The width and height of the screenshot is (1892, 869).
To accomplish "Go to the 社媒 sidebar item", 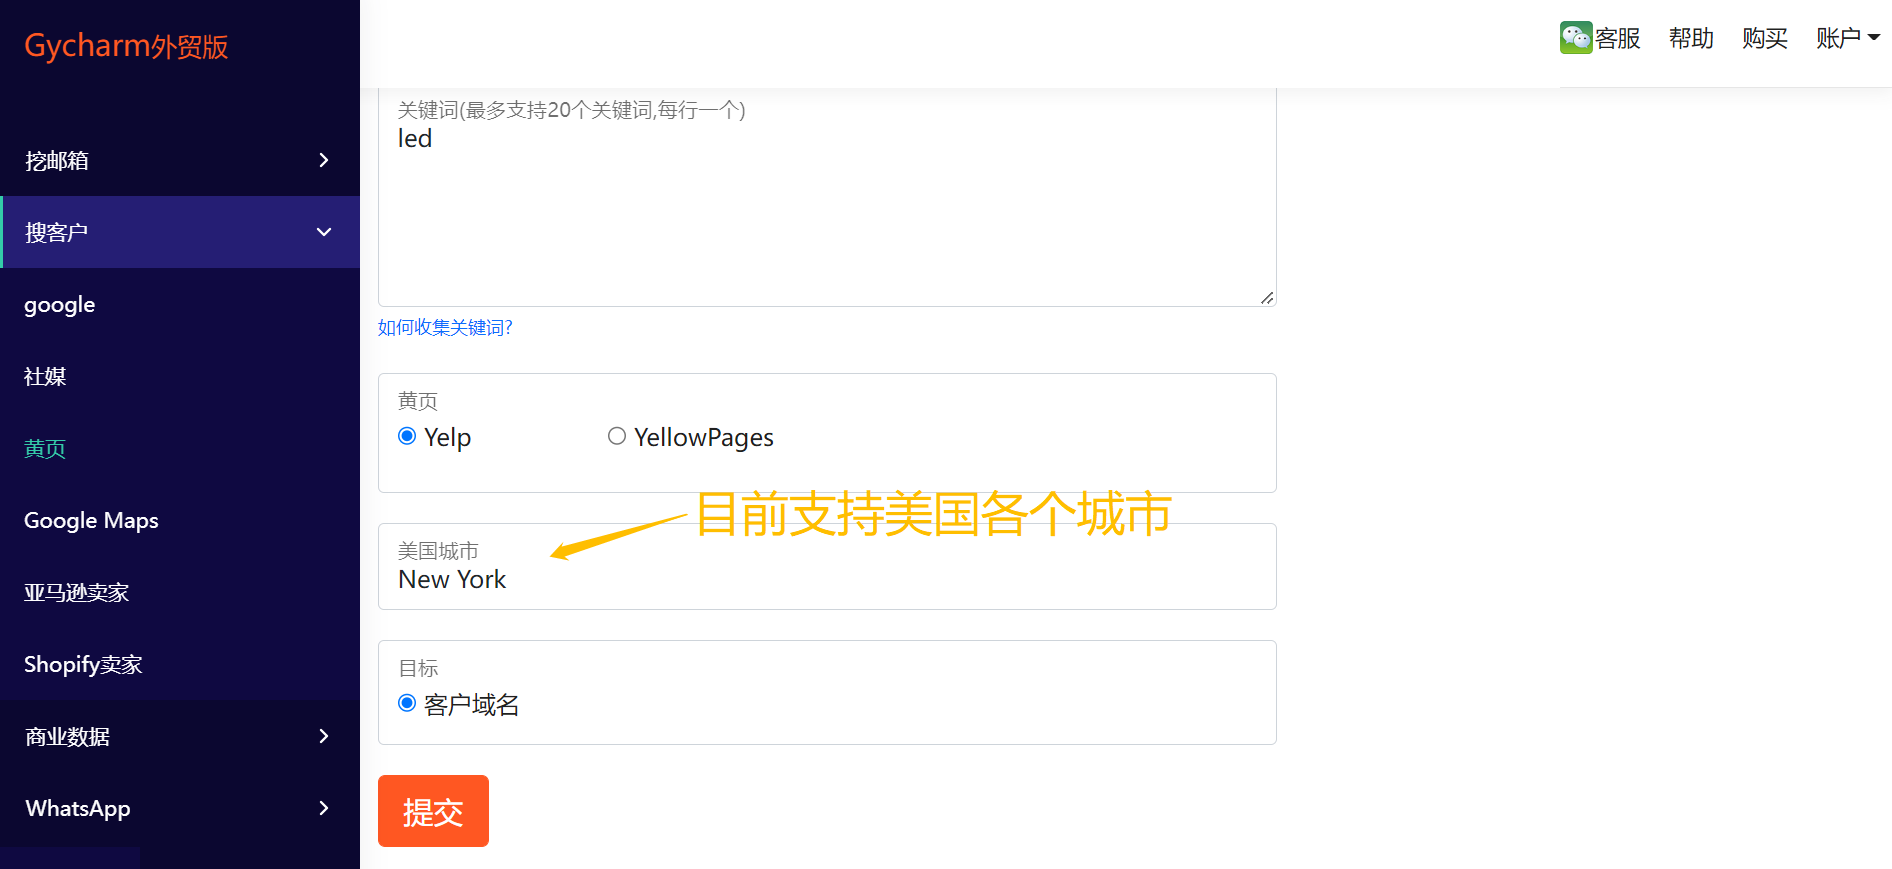I will [45, 377].
